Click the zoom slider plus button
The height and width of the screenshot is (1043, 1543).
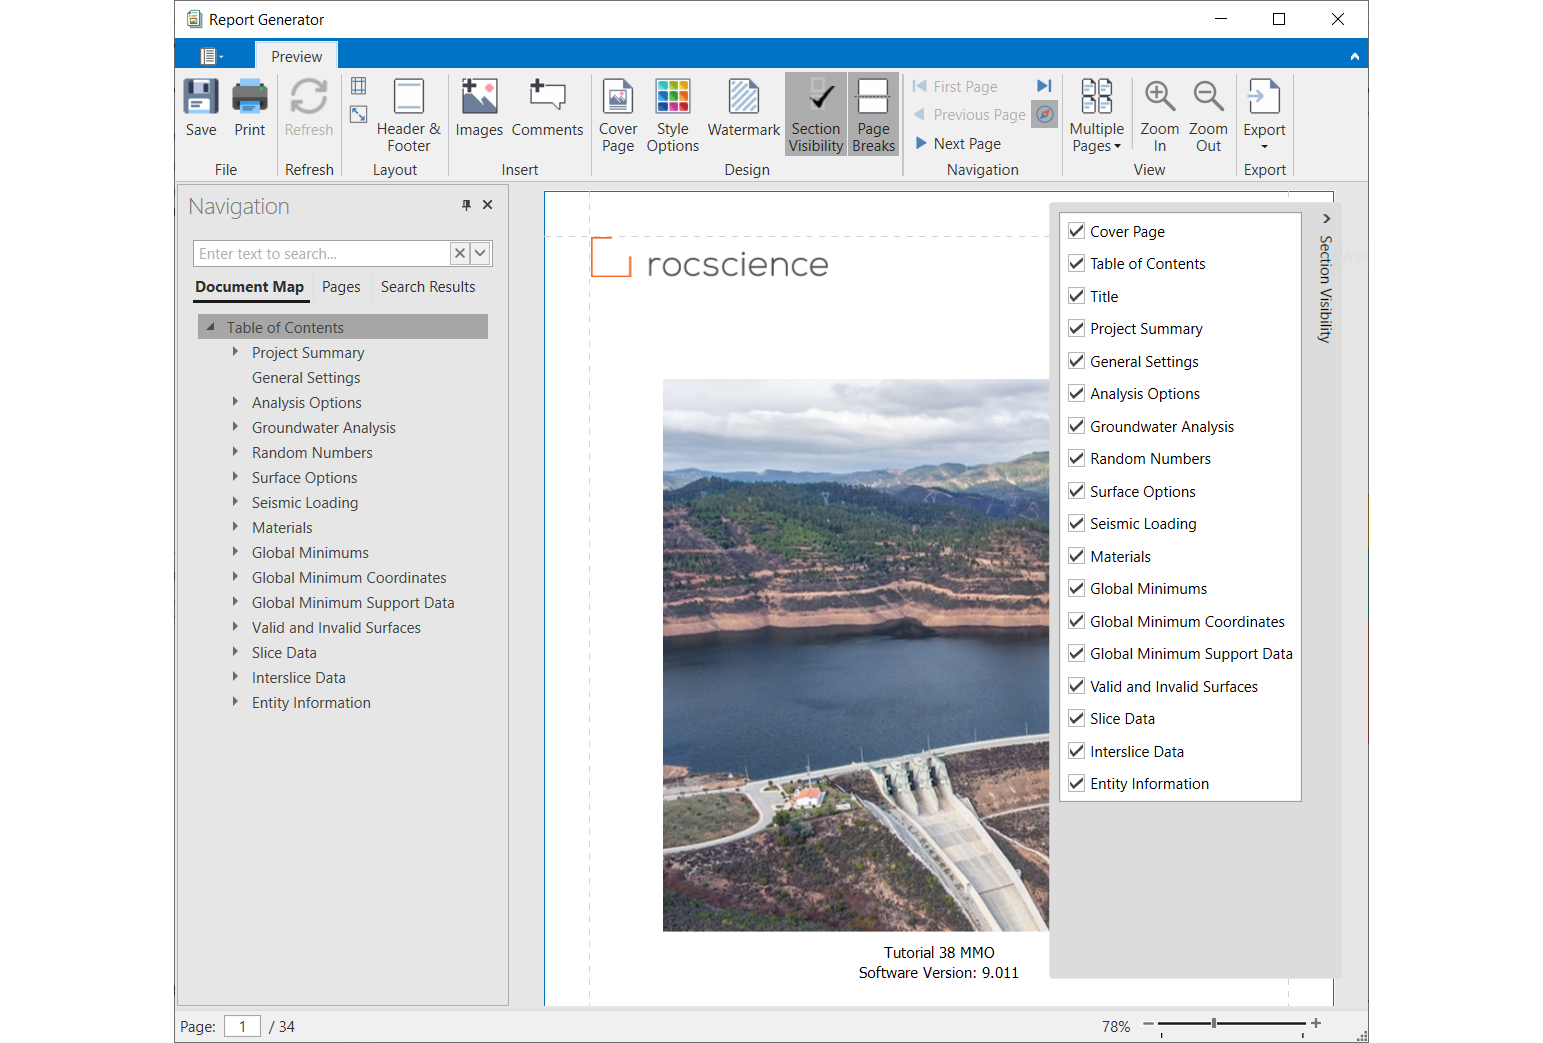pos(1316,1023)
